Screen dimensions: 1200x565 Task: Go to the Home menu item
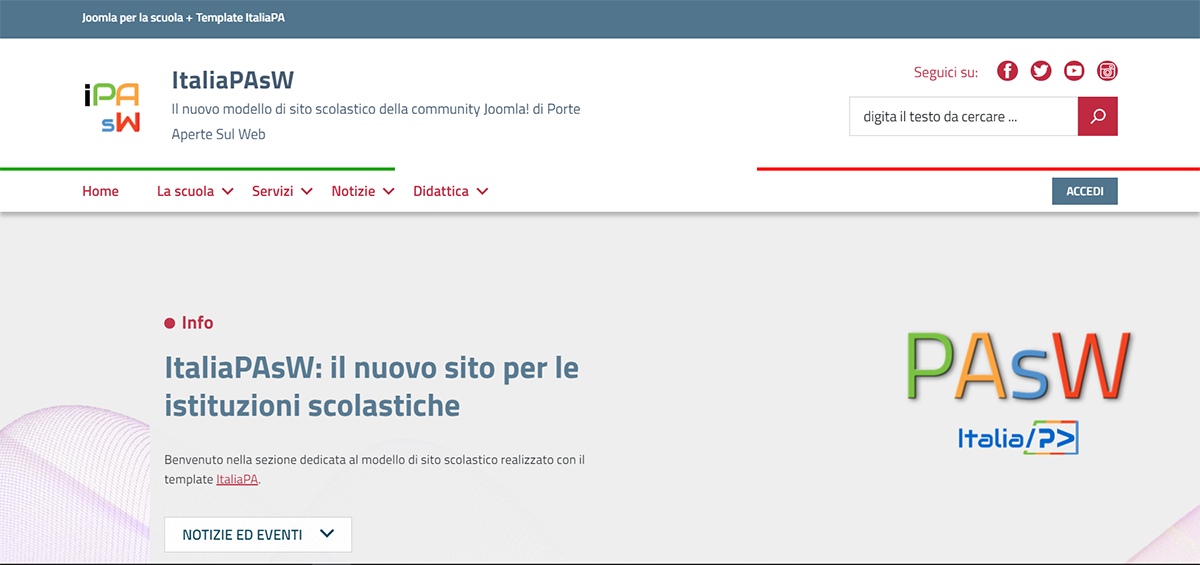point(100,191)
